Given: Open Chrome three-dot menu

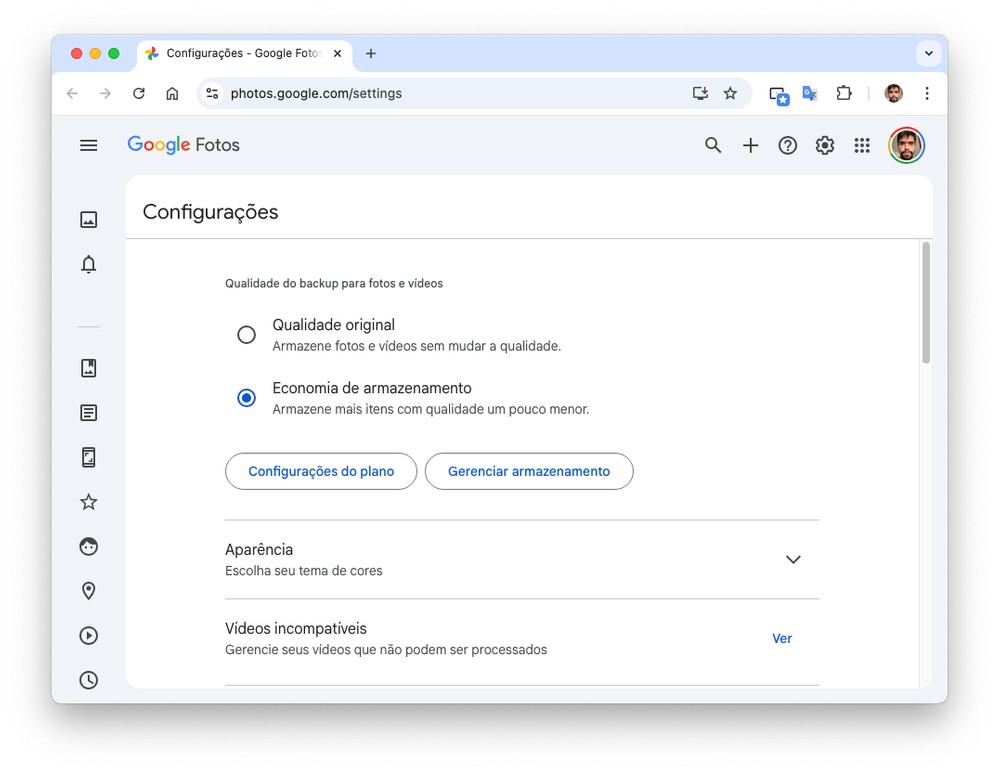Looking at the screenshot, I should 927,93.
